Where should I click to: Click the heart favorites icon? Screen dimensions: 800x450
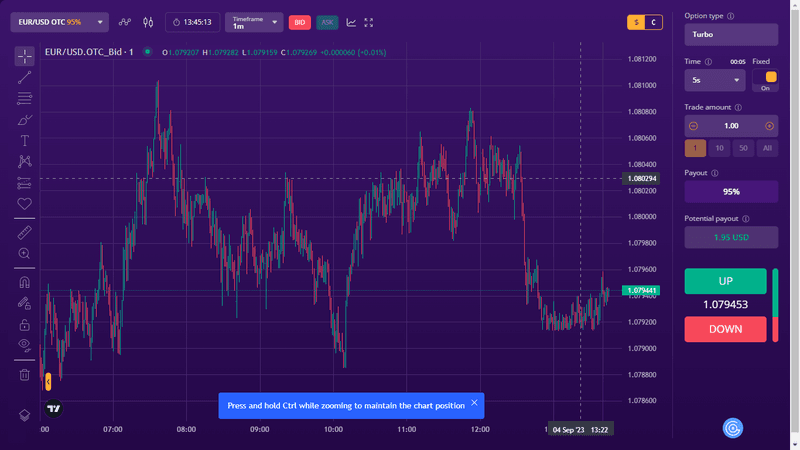24,204
